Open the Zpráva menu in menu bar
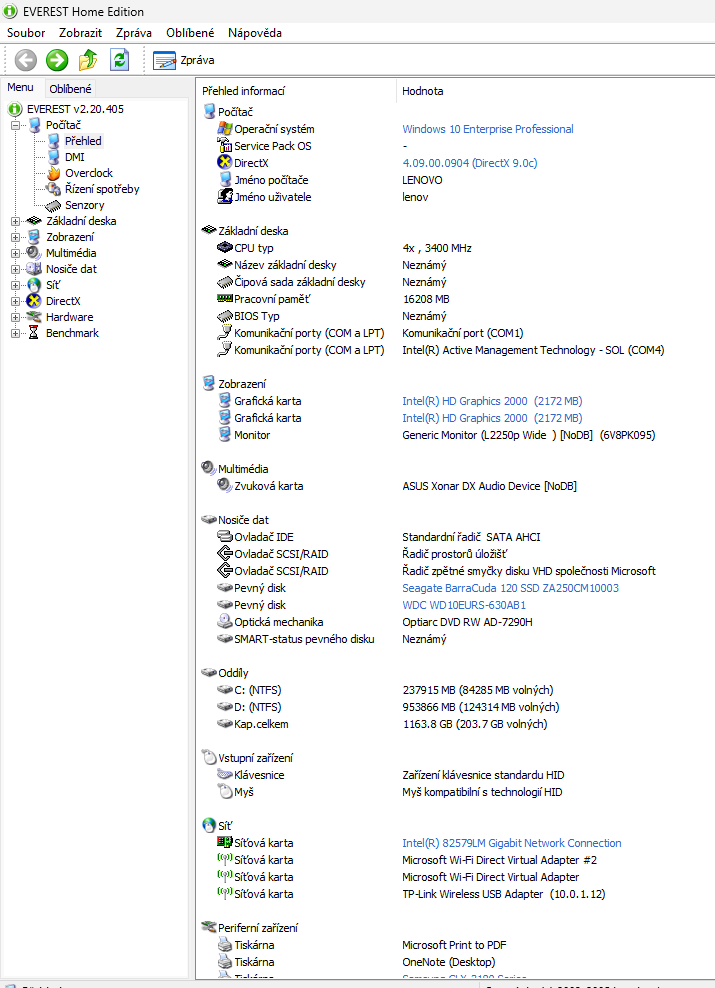 pos(134,33)
